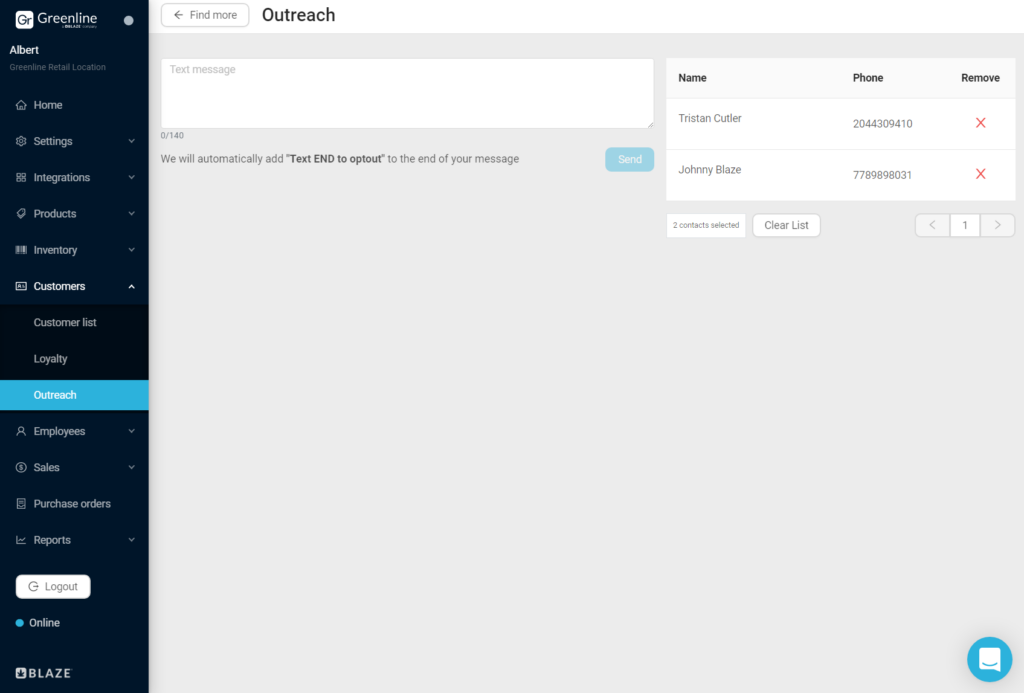1024x693 pixels.
Task: Collapse the Customers section chevron
Action: click(x=131, y=287)
